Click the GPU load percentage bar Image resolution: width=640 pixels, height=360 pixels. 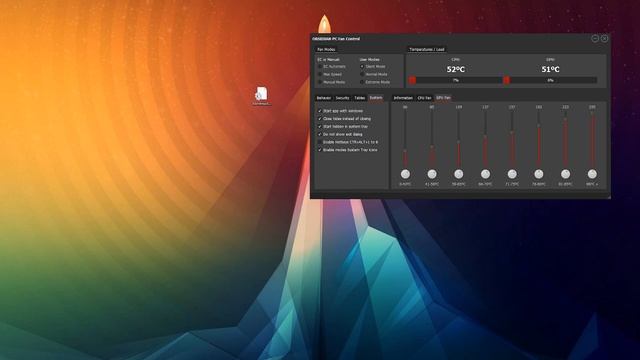[x=550, y=80]
